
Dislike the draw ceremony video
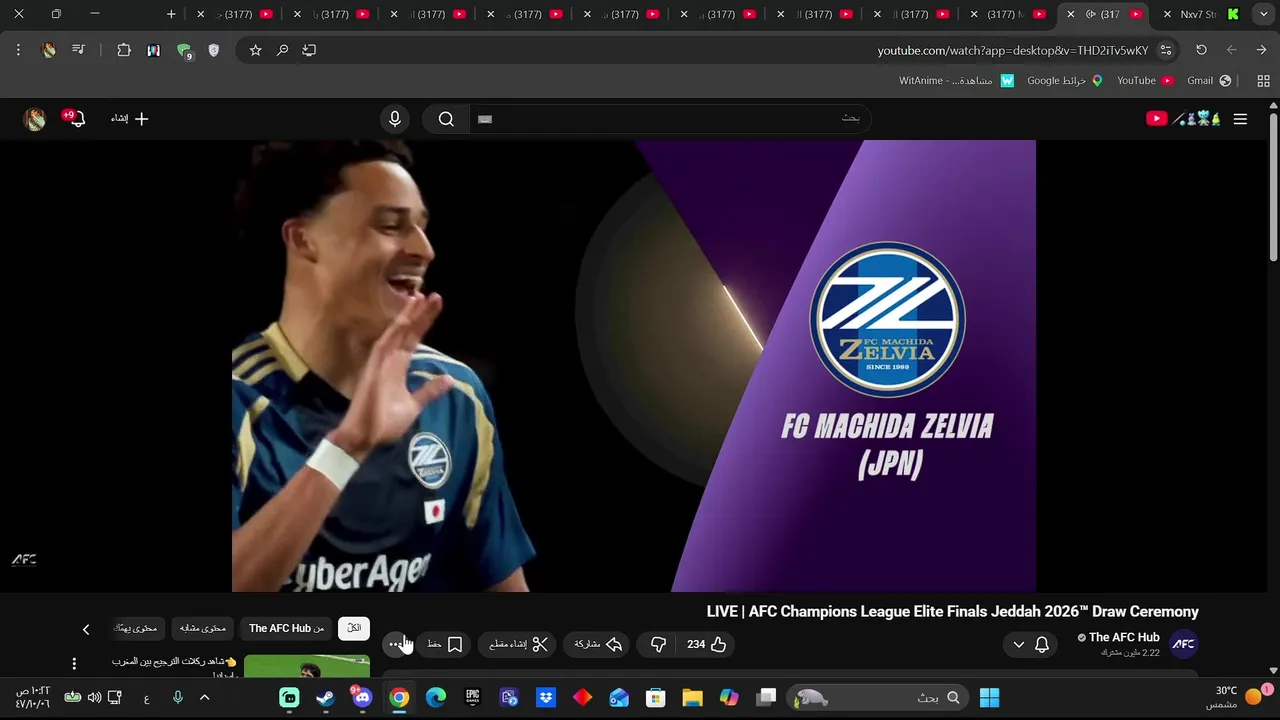tap(658, 645)
